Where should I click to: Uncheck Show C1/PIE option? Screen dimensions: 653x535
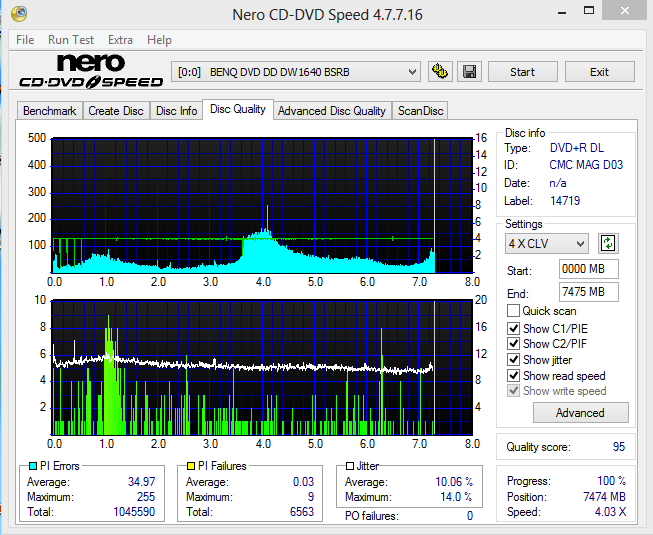513,328
